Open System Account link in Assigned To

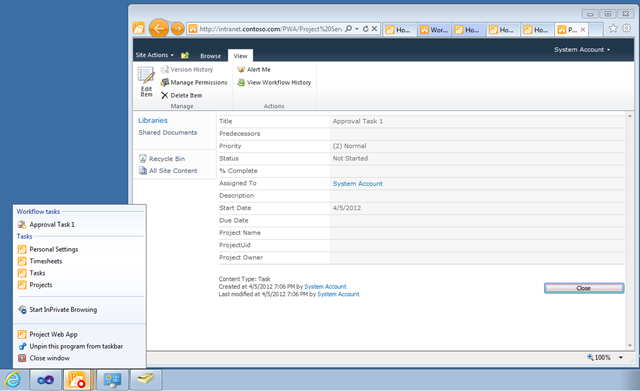pos(358,184)
